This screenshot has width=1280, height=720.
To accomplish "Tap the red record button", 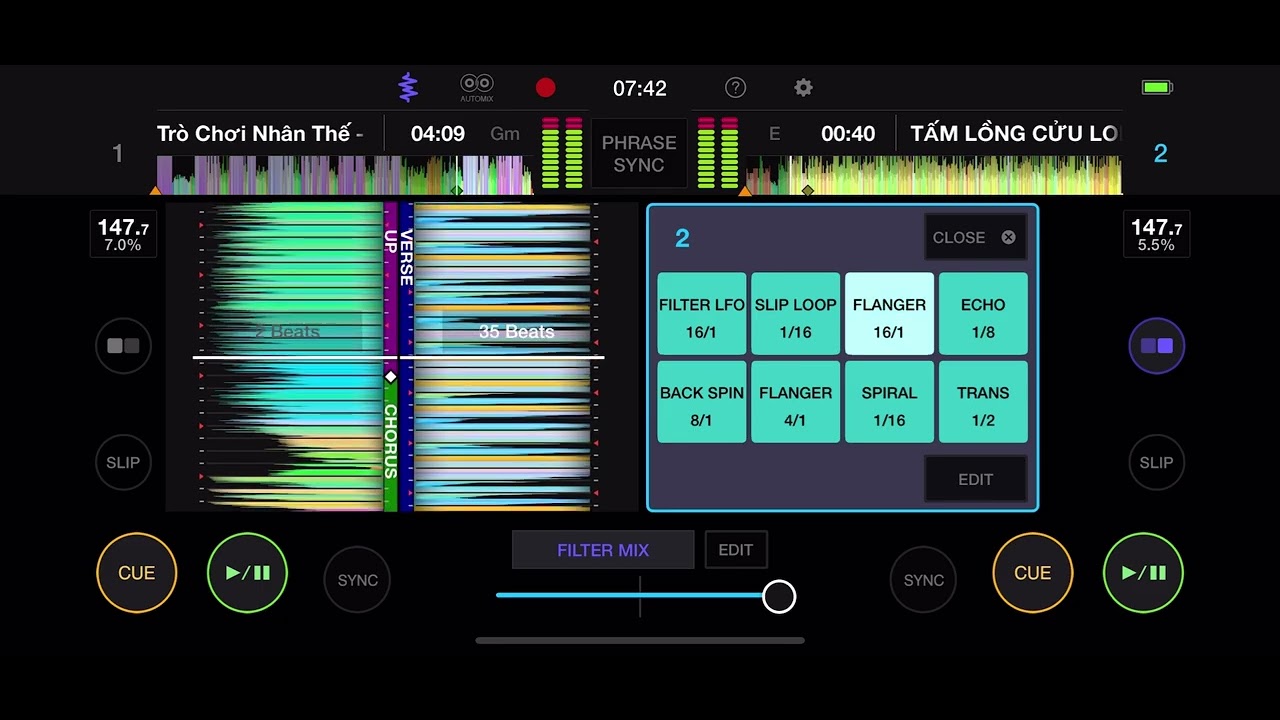I will coord(545,88).
